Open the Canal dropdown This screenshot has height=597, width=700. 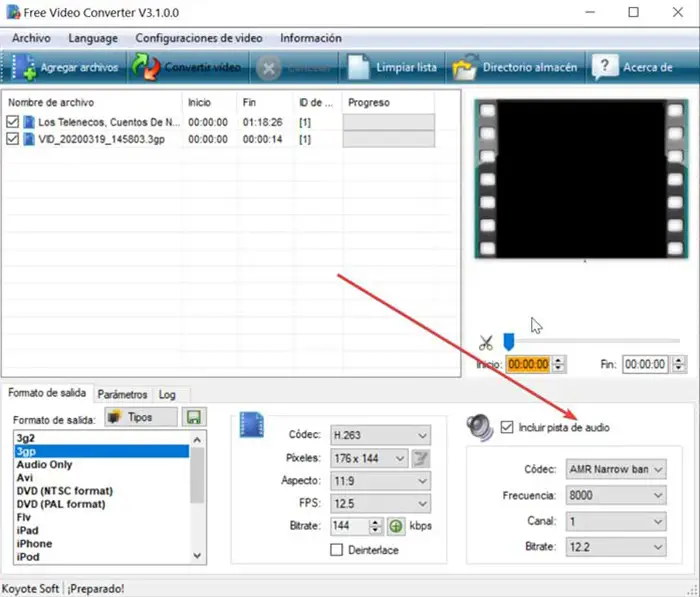pyautogui.click(x=616, y=522)
